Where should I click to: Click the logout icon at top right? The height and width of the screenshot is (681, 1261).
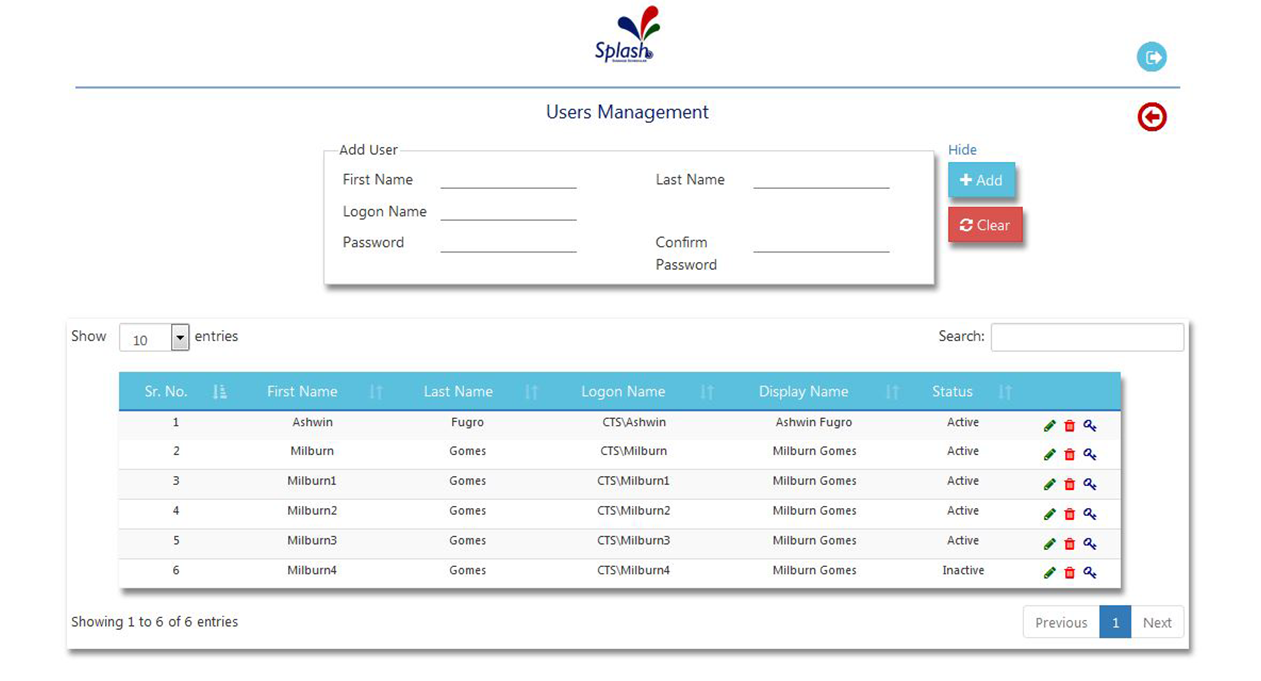point(1152,57)
